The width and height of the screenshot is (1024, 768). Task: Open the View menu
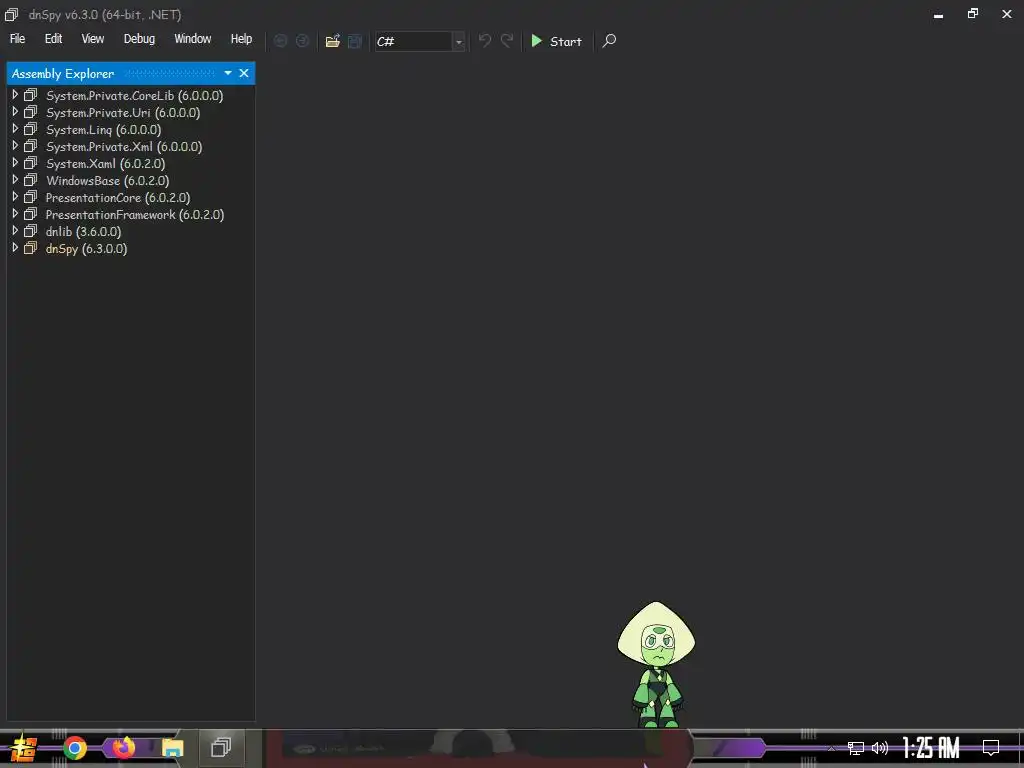point(93,39)
